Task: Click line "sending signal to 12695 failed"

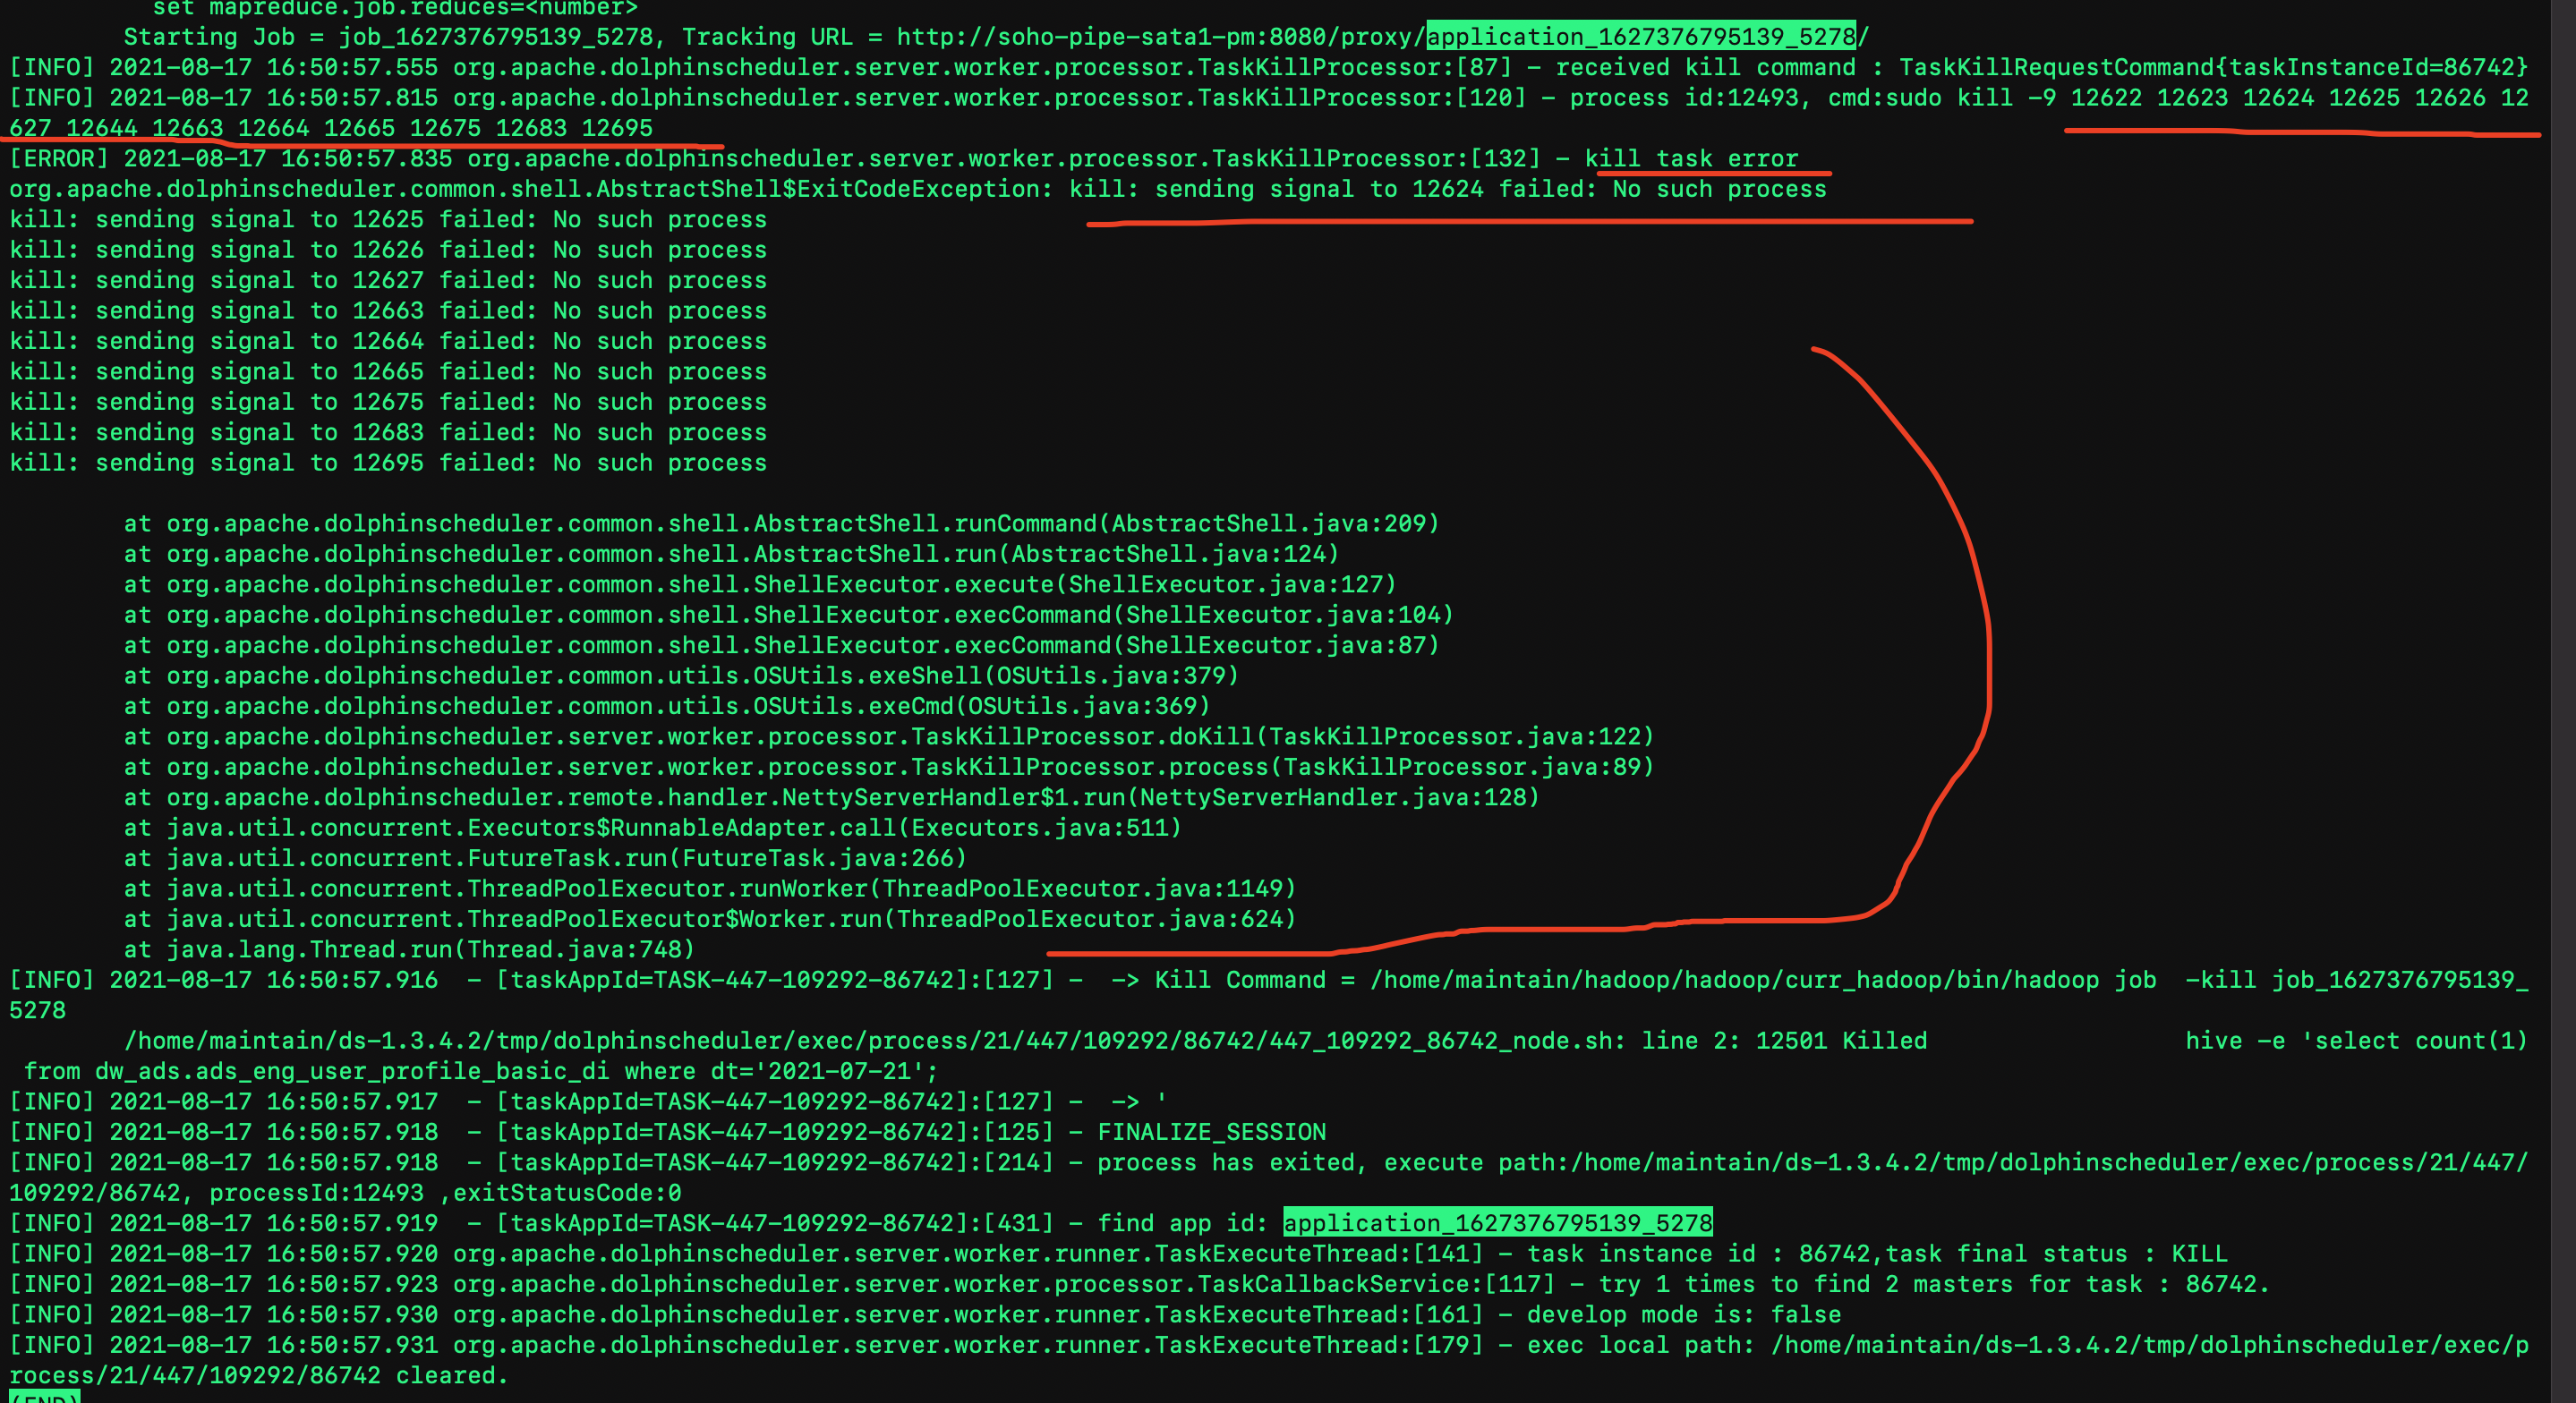Action: pos(388,463)
